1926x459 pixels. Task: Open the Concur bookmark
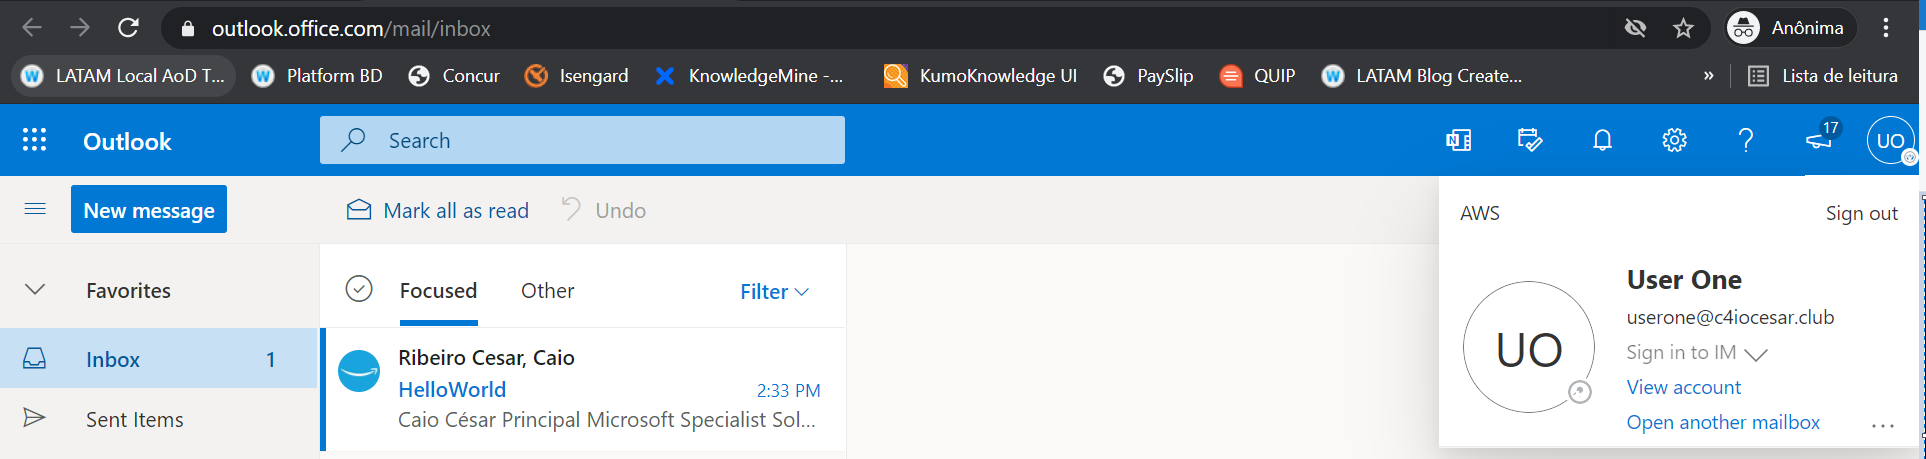(x=454, y=76)
